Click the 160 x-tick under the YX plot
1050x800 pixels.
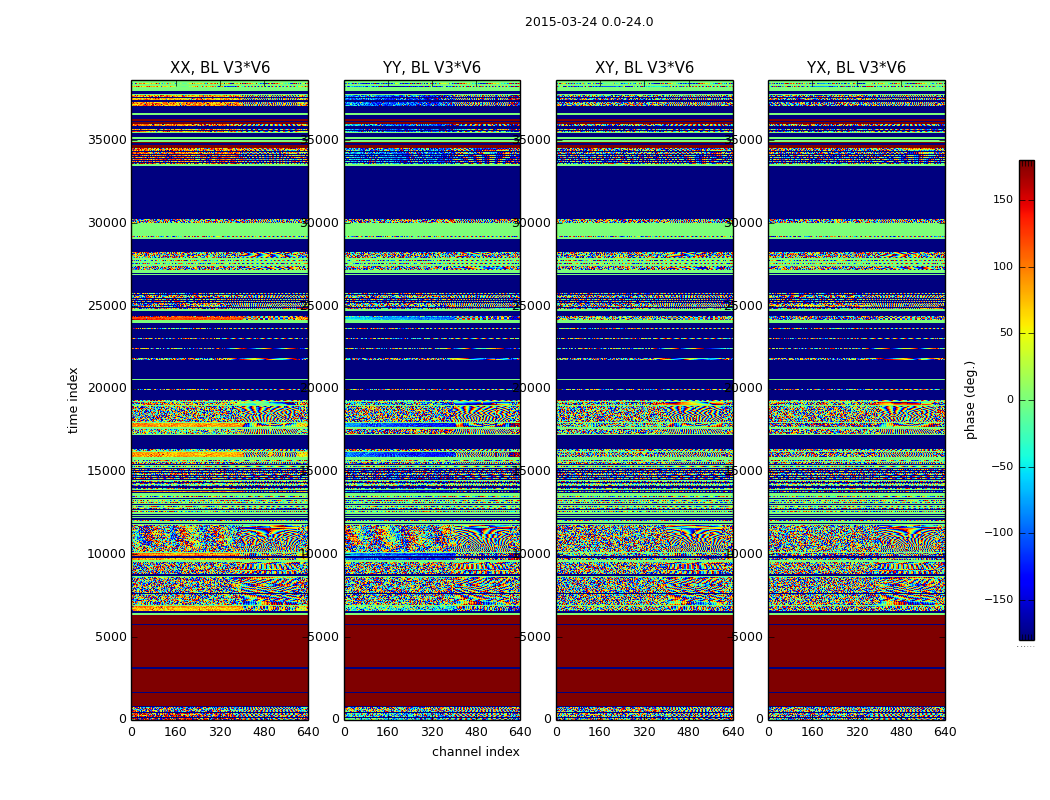click(812, 732)
